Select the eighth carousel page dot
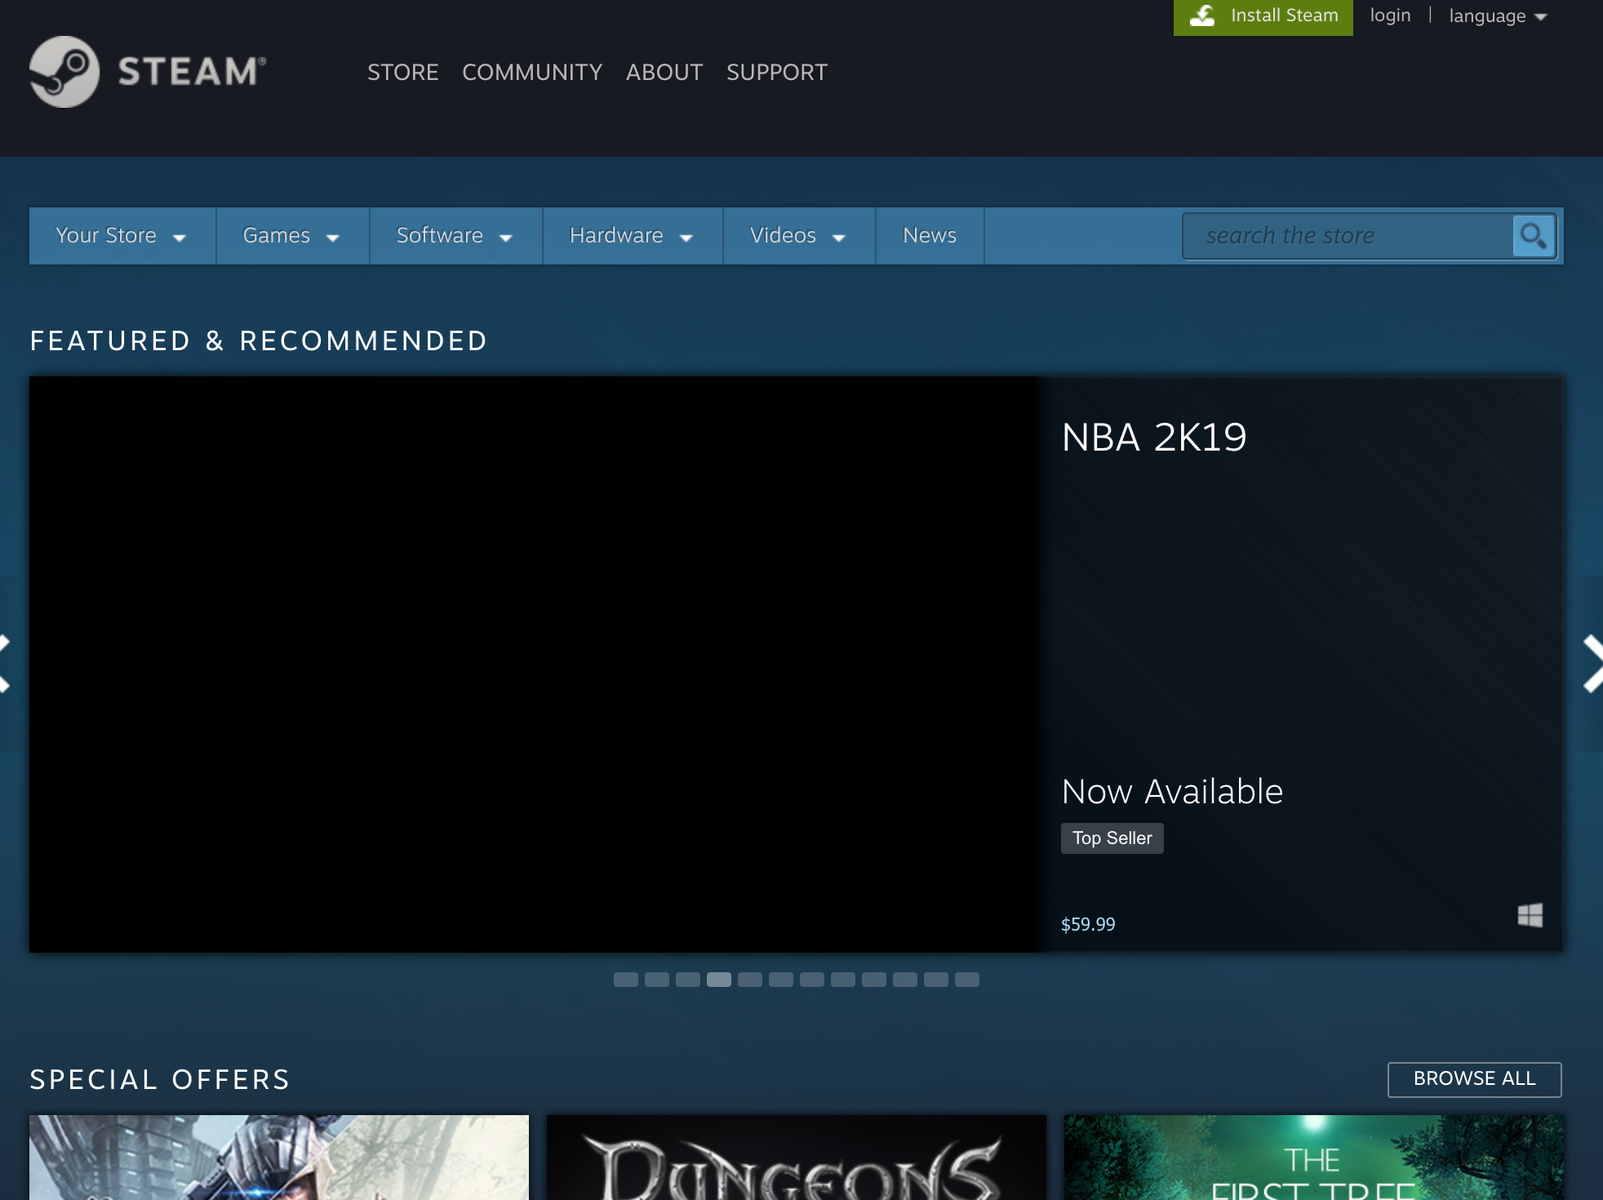Image resolution: width=1603 pixels, height=1200 pixels. (x=843, y=980)
